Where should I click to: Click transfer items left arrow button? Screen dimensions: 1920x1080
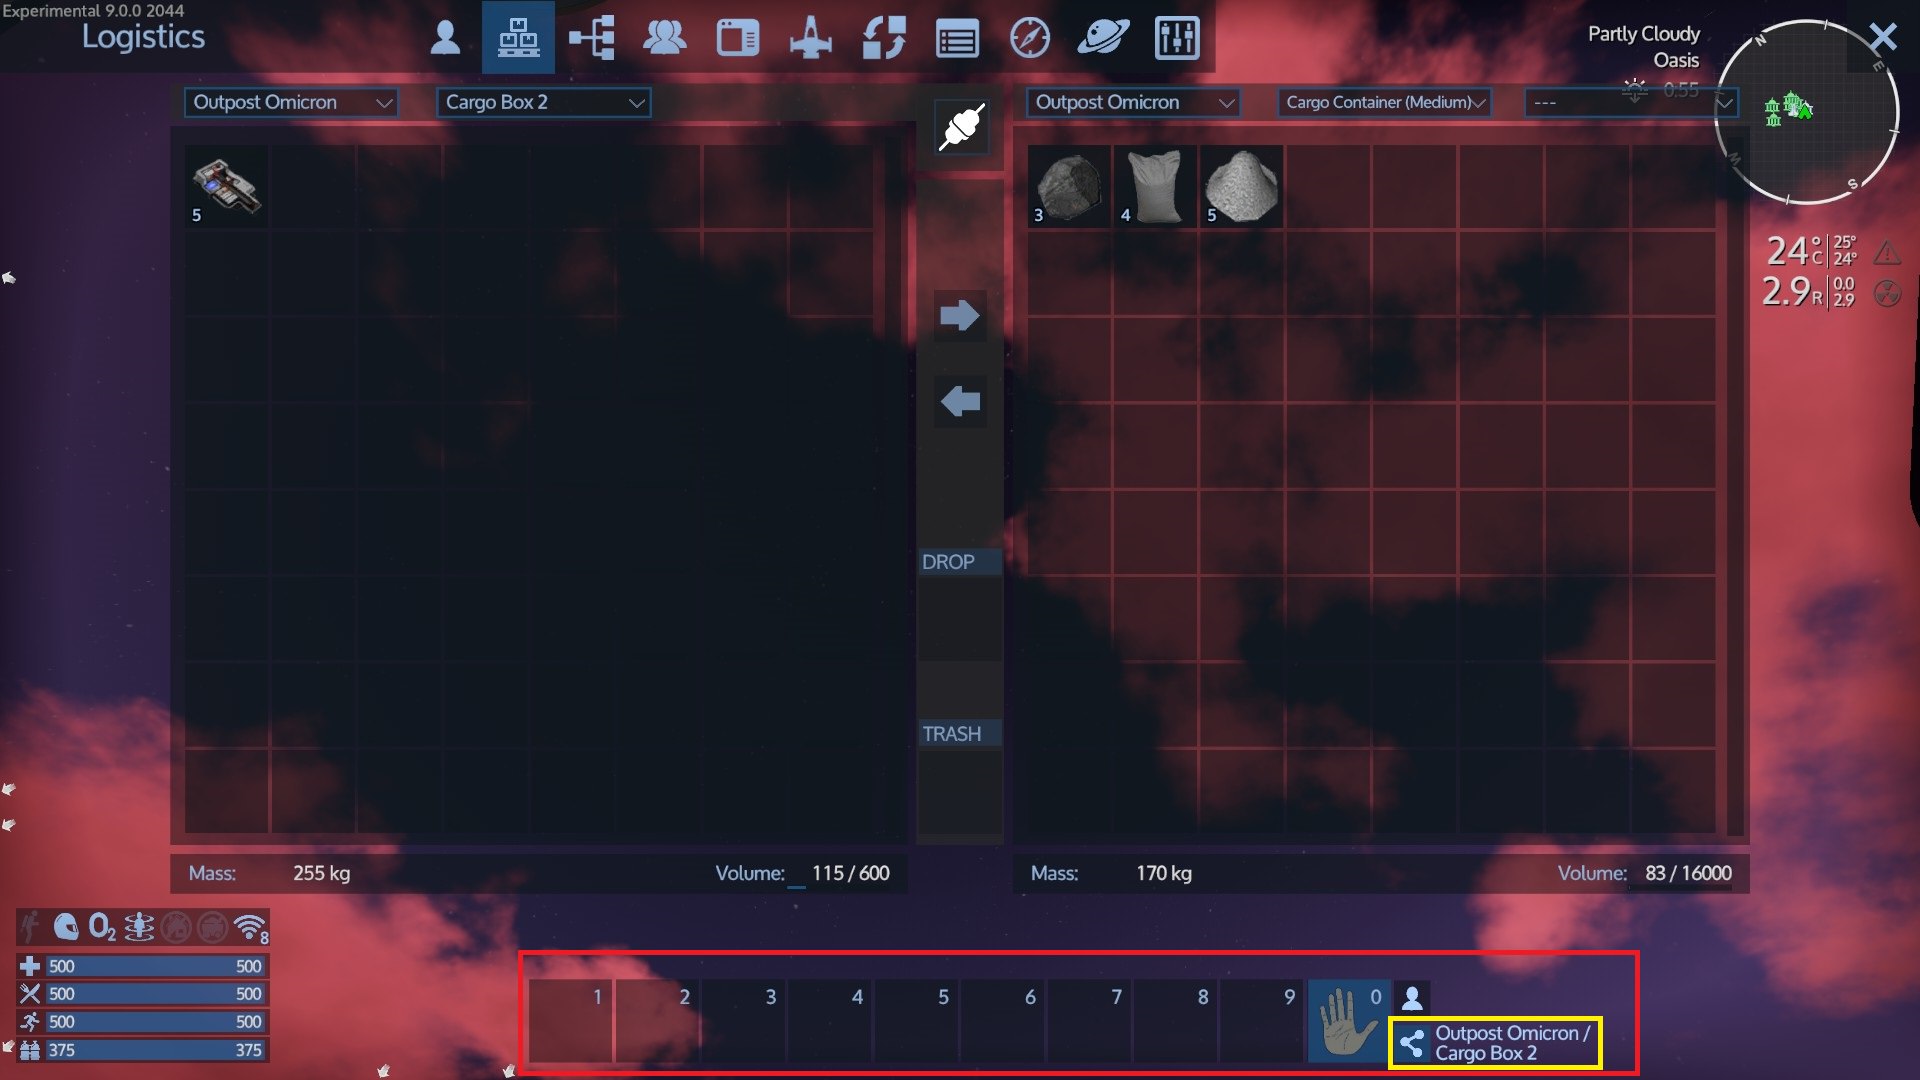pyautogui.click(x=960, y=401)
